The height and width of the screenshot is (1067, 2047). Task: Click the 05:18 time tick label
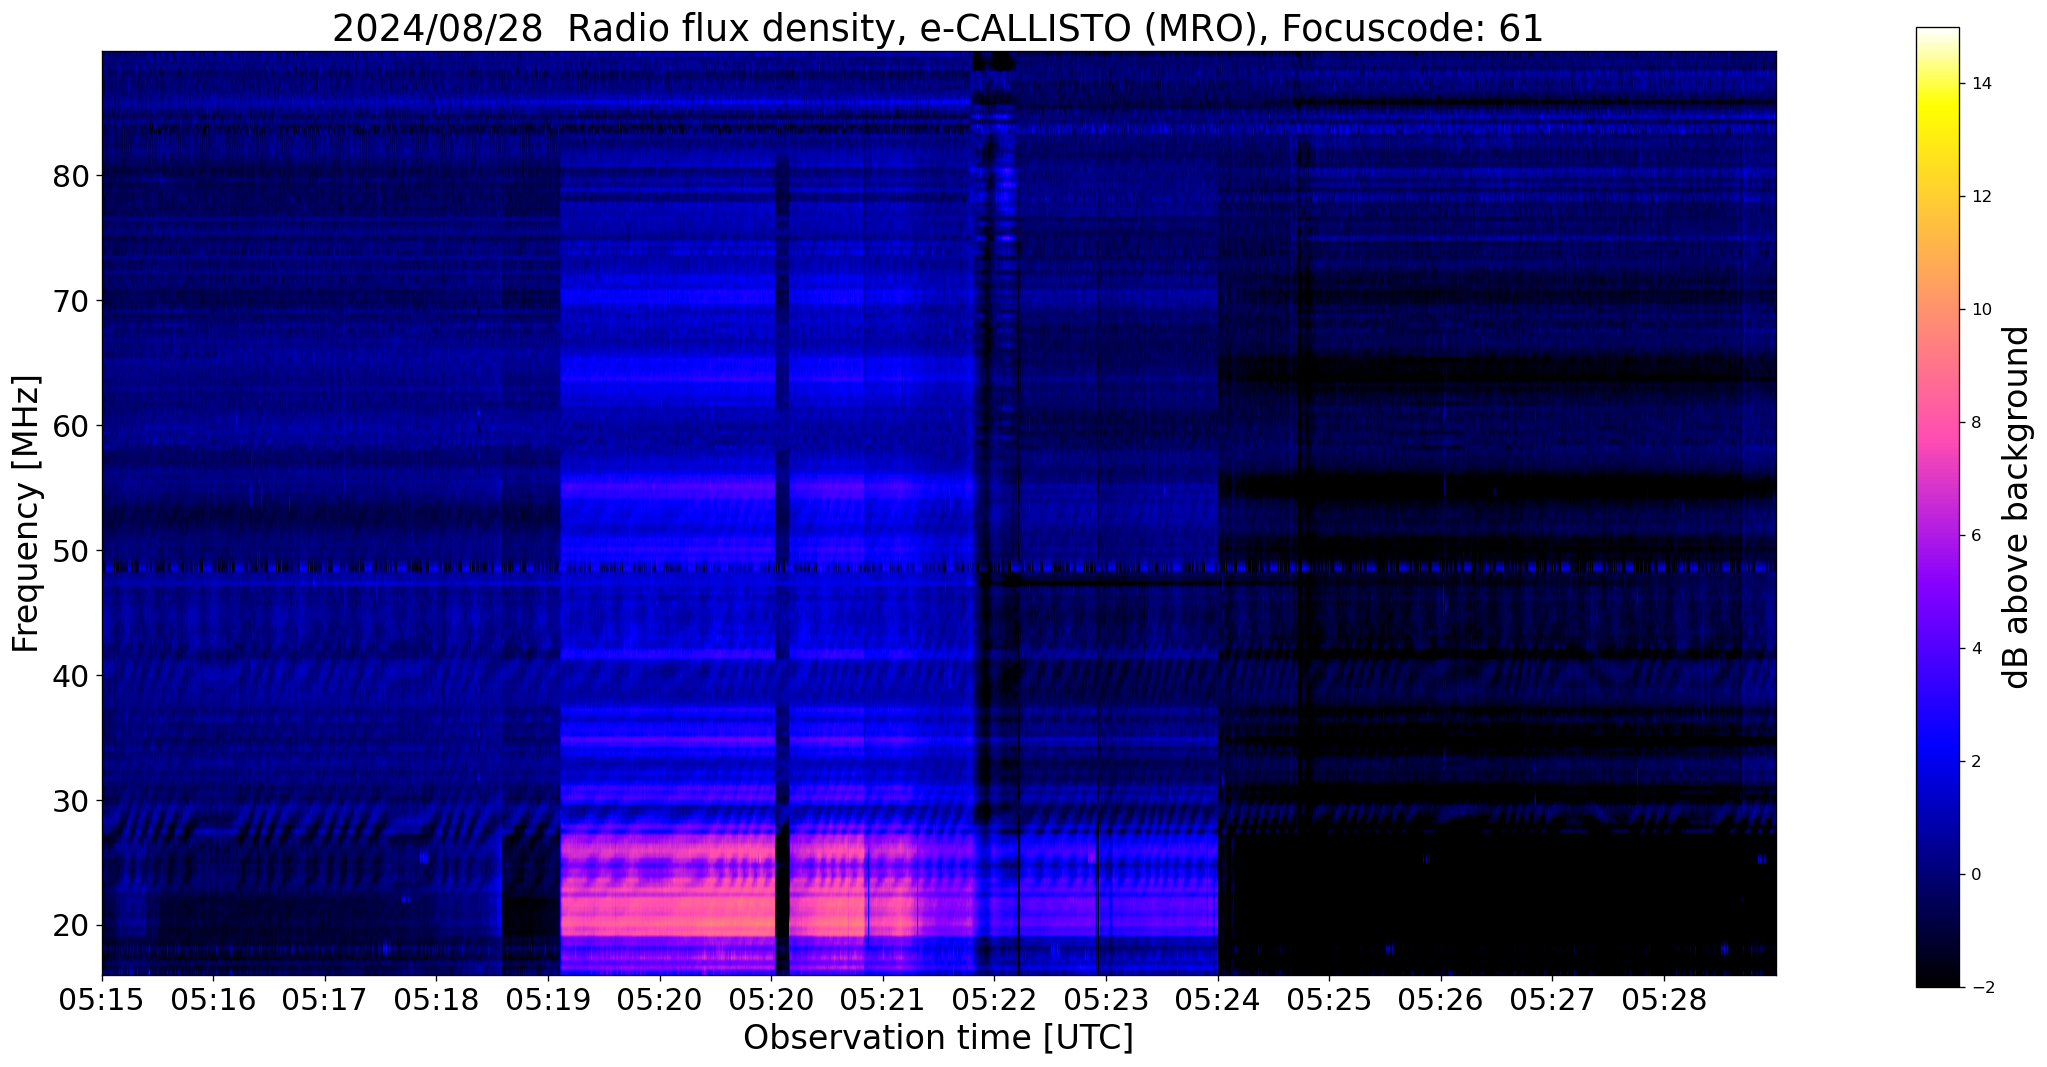(x=436, y=999)
